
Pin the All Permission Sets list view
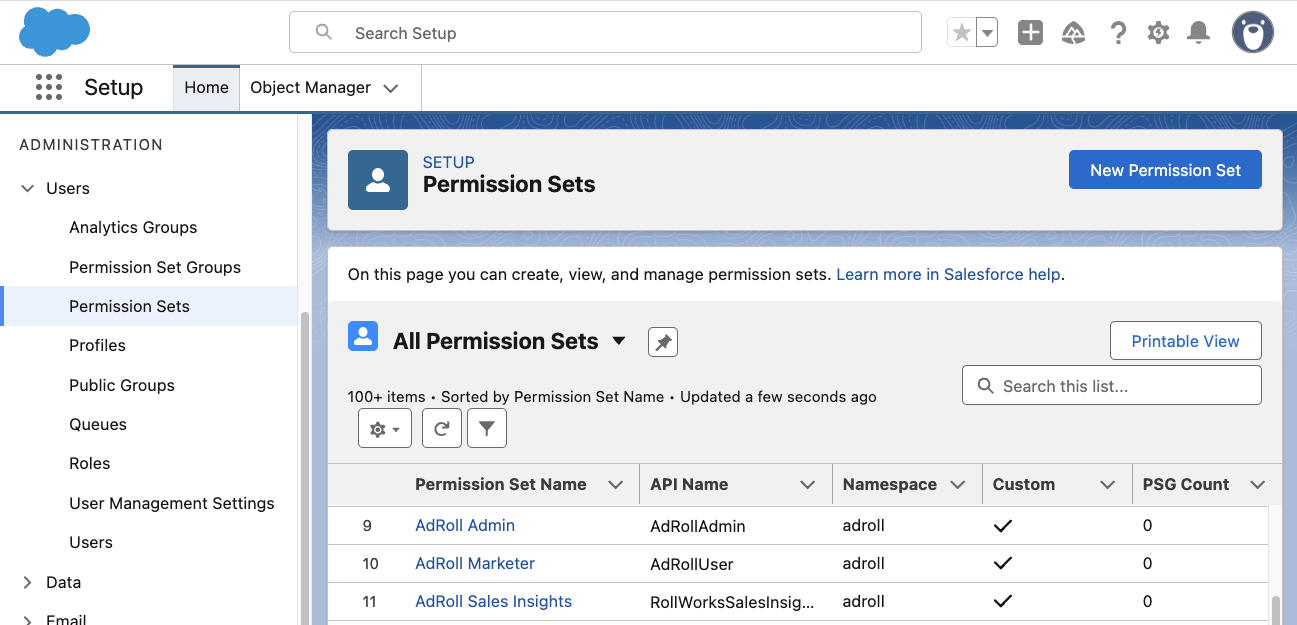[662, 342]
